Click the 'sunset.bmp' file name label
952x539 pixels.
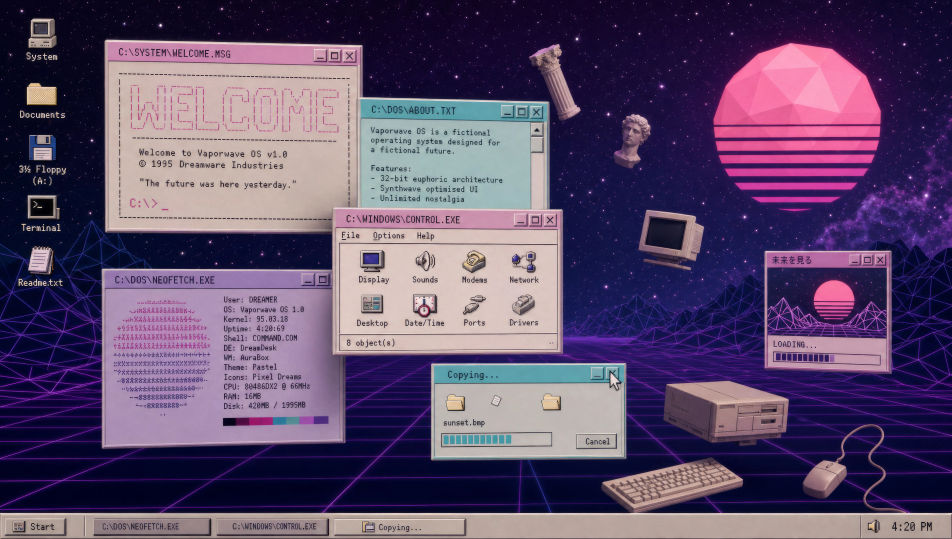click(464, 422)
